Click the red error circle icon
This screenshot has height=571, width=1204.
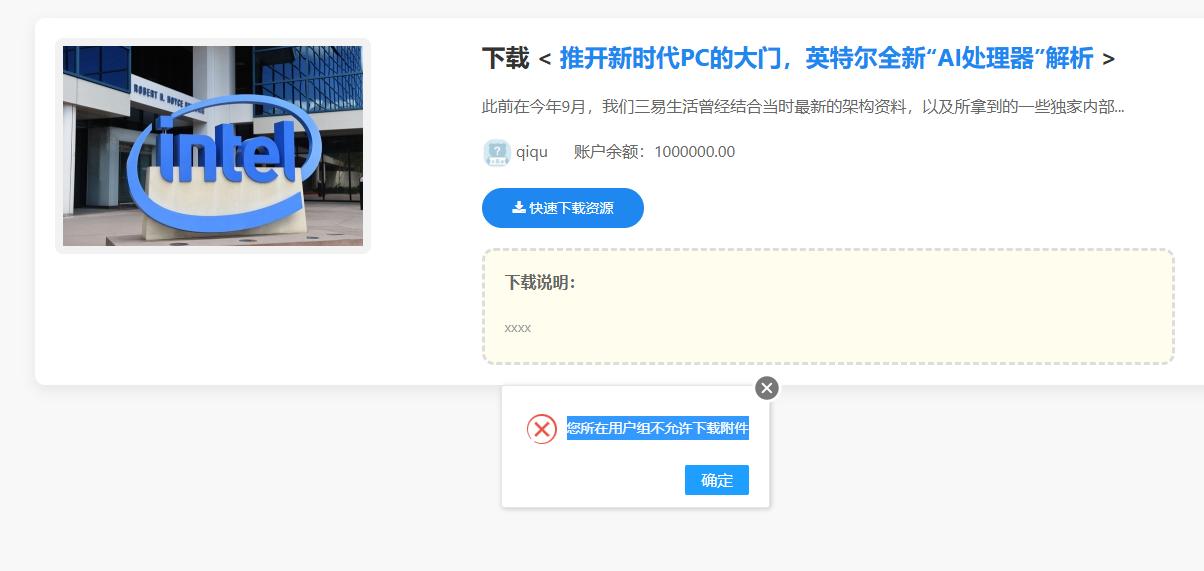[542, 429]
